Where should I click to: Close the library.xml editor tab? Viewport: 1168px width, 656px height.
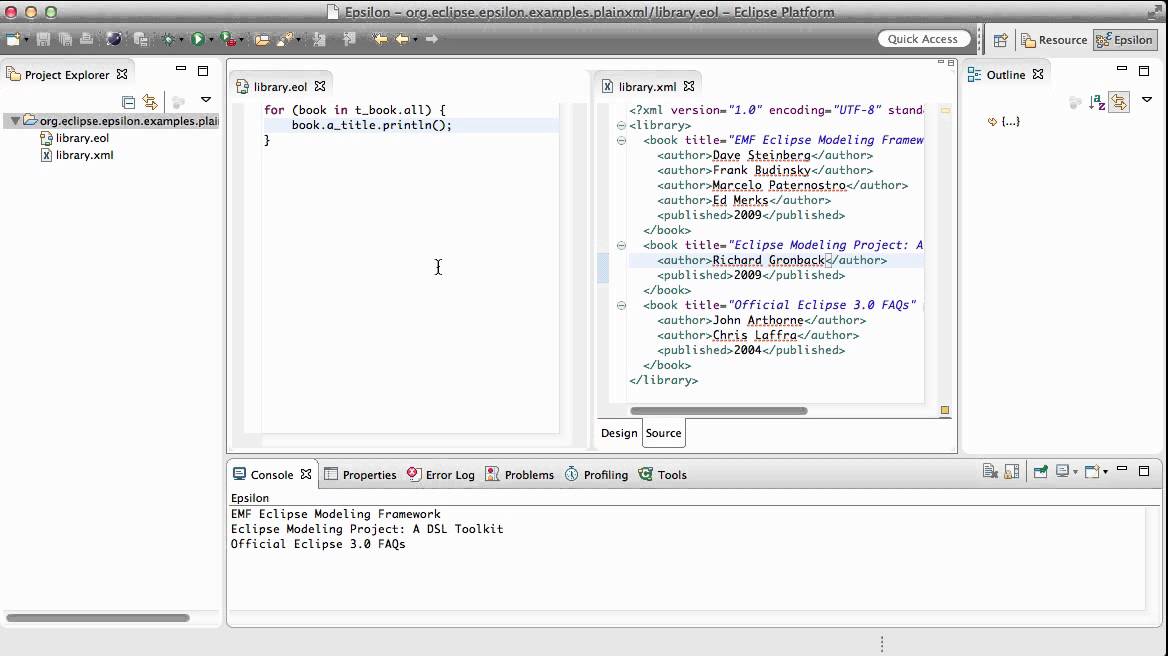click(689, 86)
